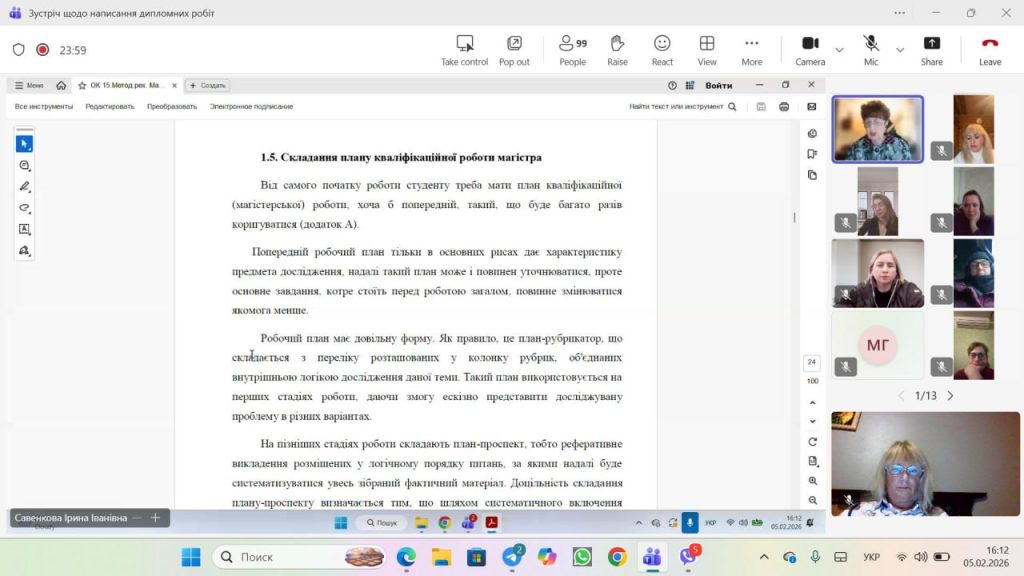Toggle the Camera on
The image size is (1024, 576).
(x=810, y=50)
